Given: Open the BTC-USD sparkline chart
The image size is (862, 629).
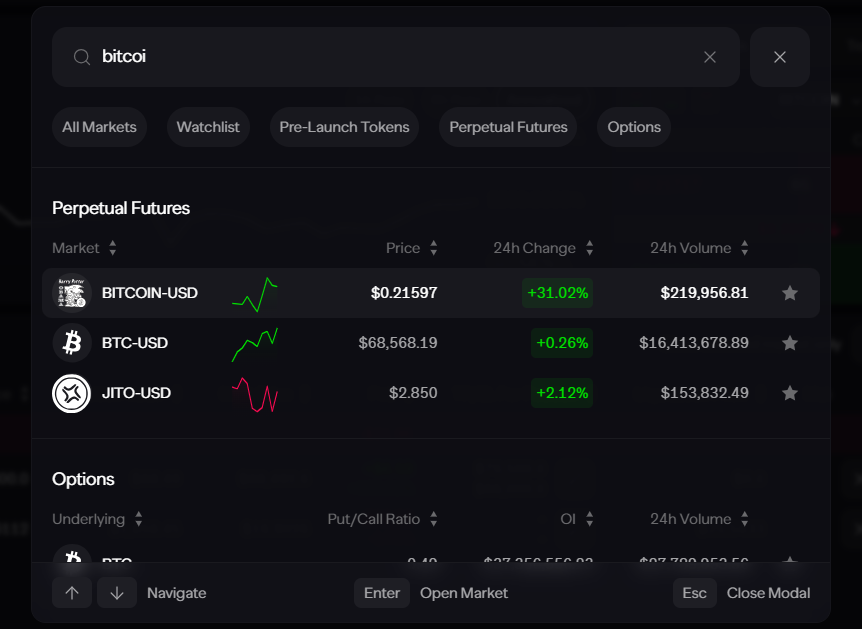Looking at the screenshot, I should click(255, 343).
